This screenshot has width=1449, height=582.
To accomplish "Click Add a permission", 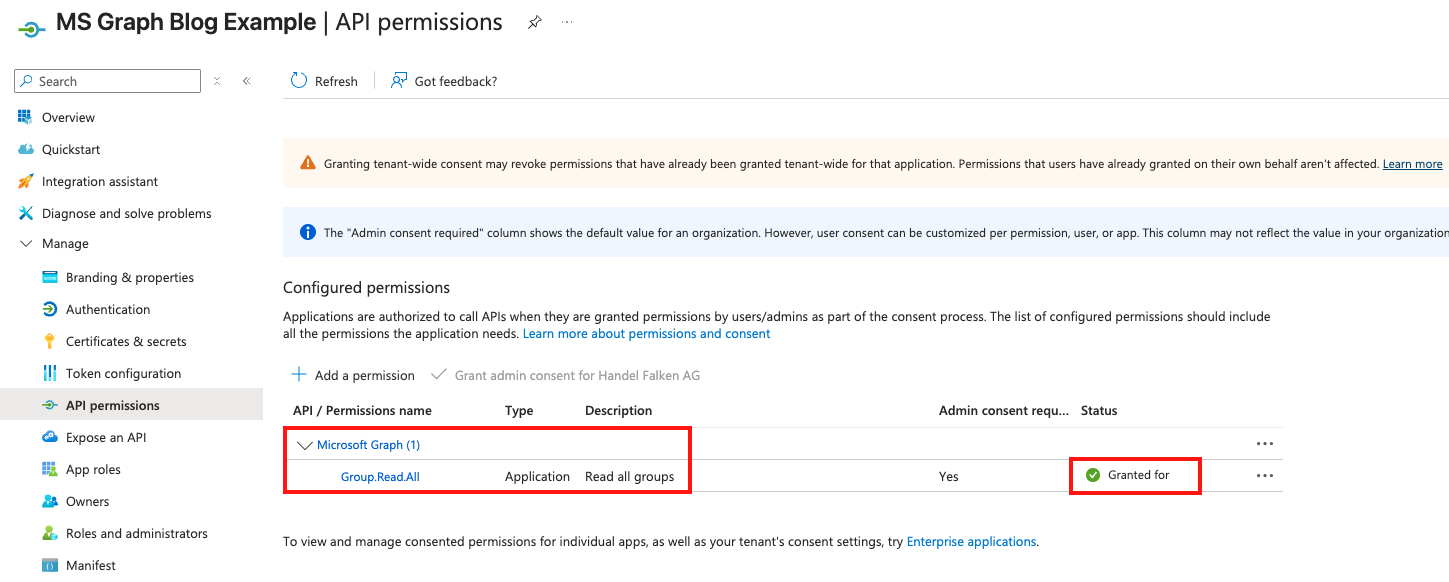I will (x=353, y=375).
